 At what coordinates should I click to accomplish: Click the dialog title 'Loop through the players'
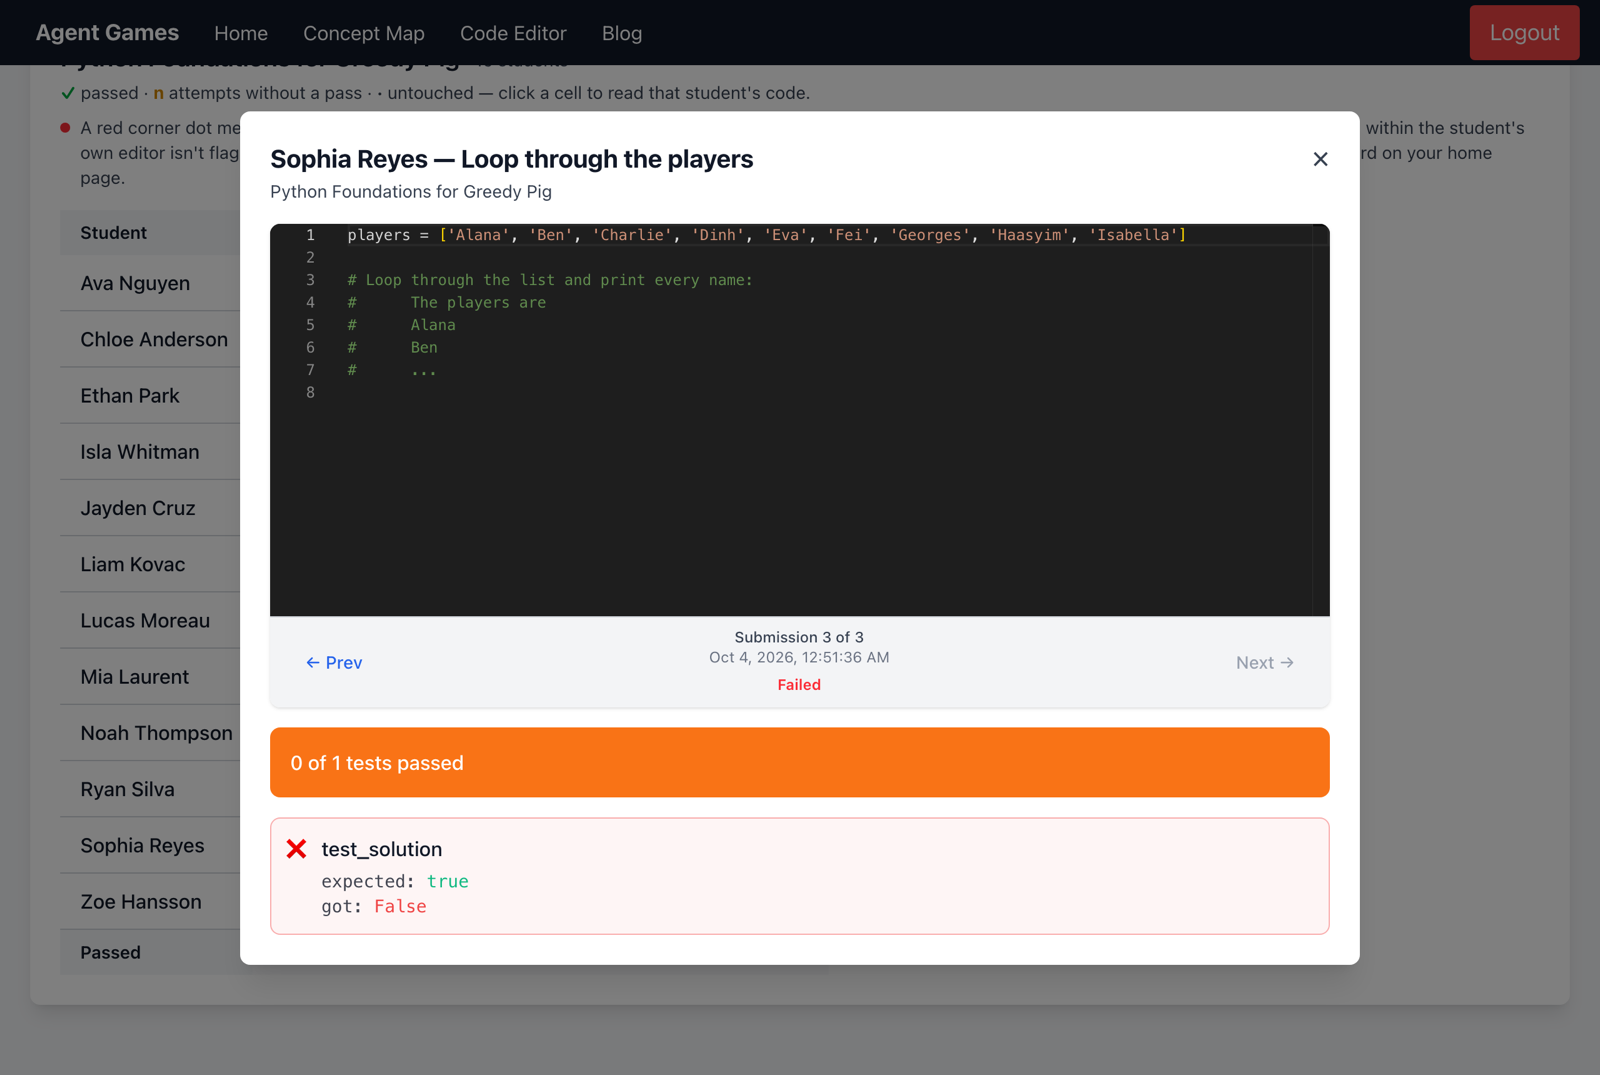point(607,159)
